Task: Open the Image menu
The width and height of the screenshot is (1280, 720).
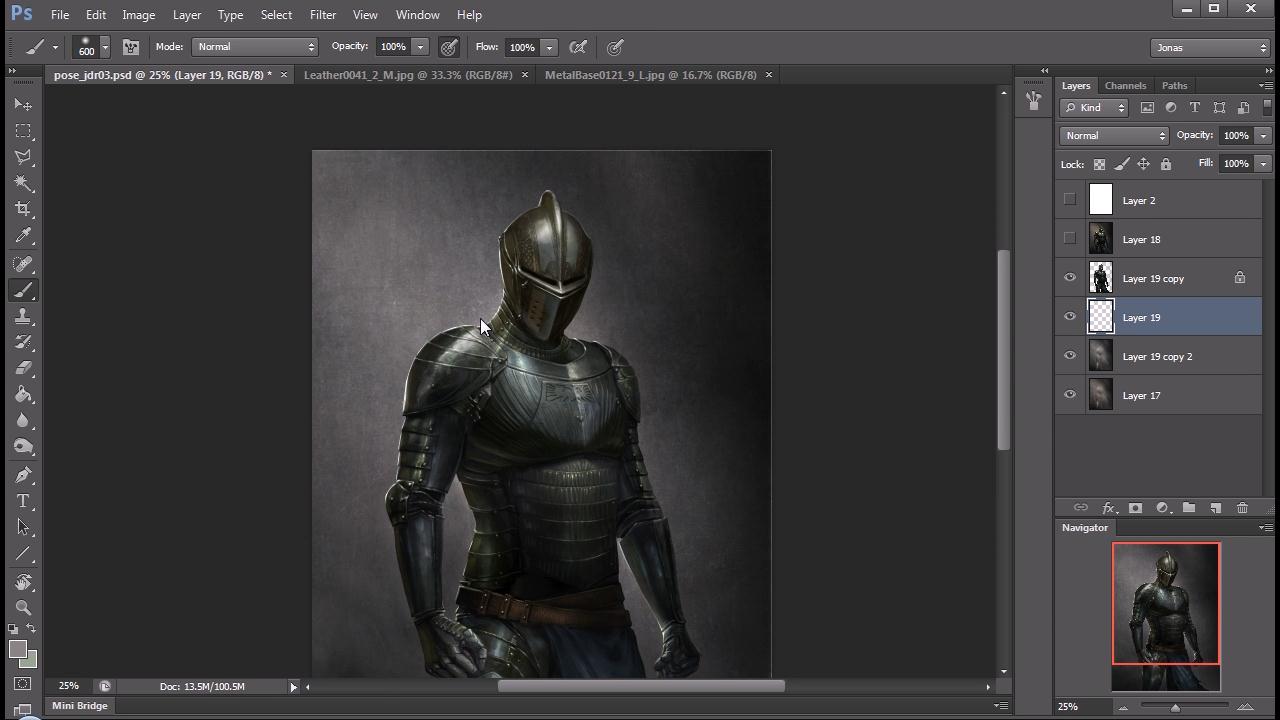Action: coord(138,15)
